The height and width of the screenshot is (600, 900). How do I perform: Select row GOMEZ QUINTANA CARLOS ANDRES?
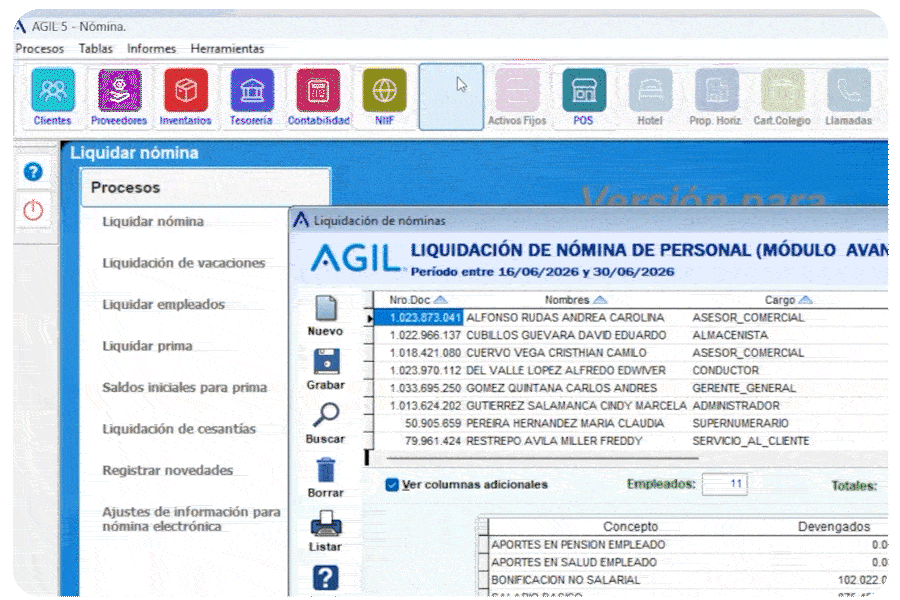630,389
